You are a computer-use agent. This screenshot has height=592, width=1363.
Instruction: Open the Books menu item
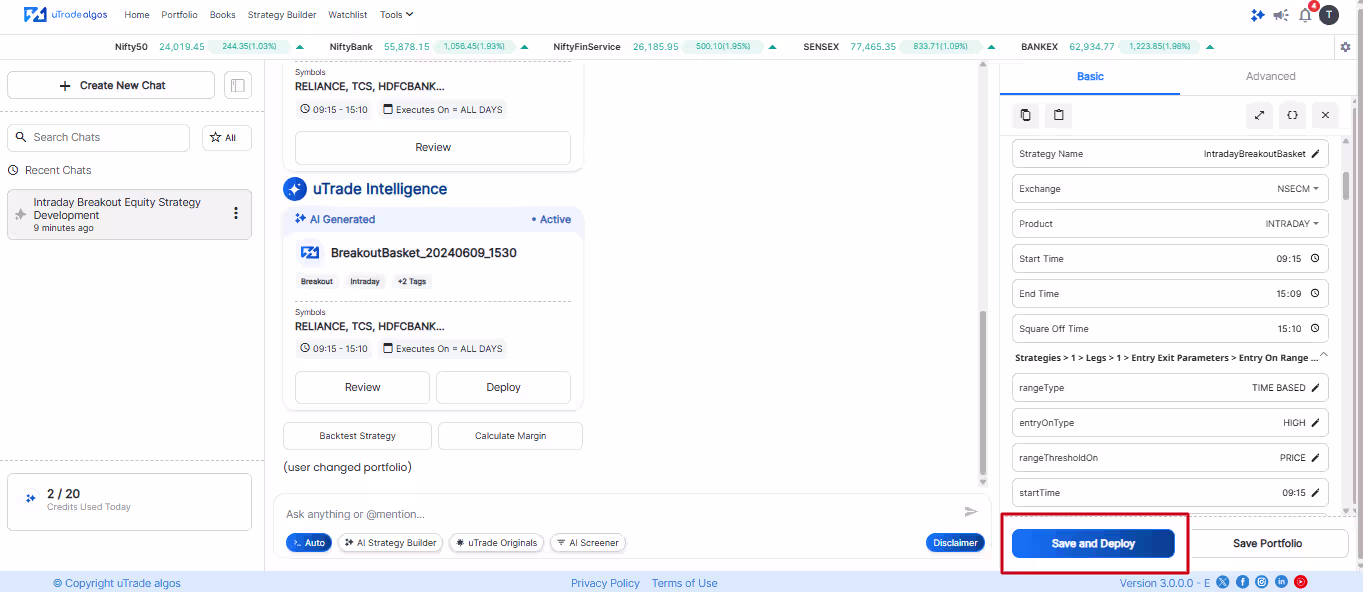[x=223, y=15]
